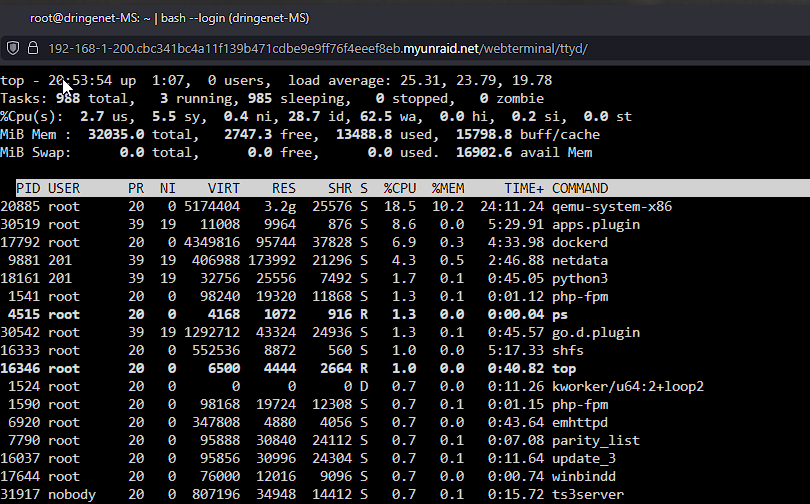Click the dockerd command name
This screenshot has height=504, width=810.
pos(580,243)
